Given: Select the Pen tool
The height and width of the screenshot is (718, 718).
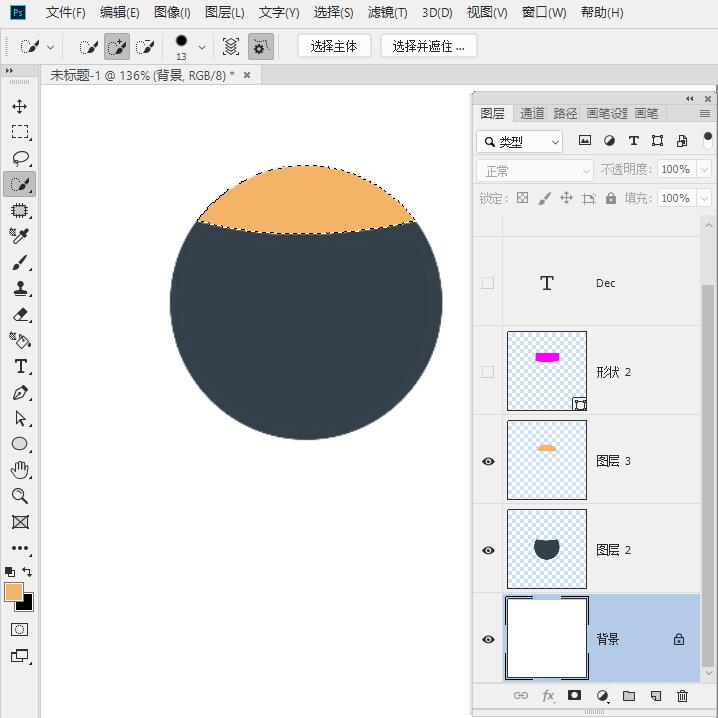Looking at the screenshot, I should pos(20,393).
